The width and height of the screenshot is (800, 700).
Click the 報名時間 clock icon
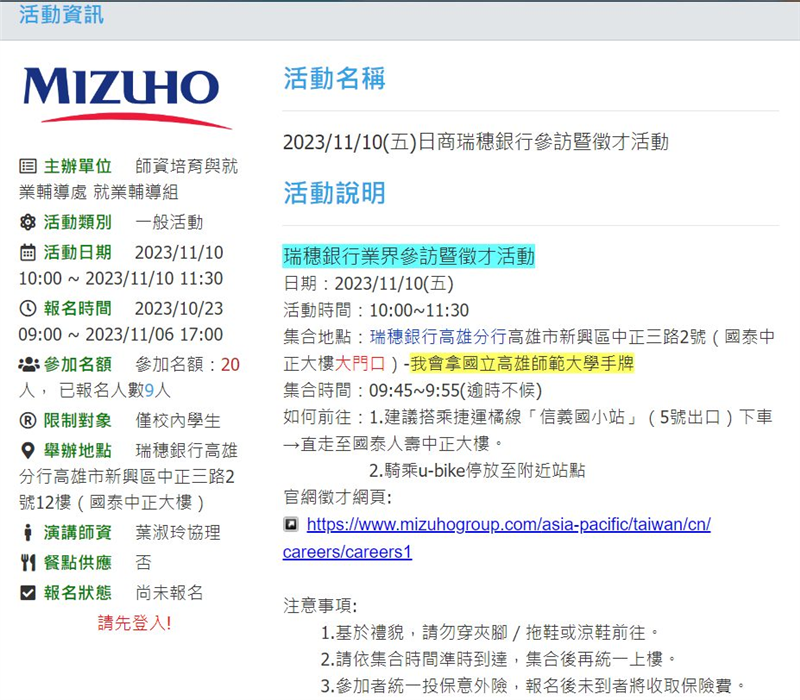click(x=28, y=308)
